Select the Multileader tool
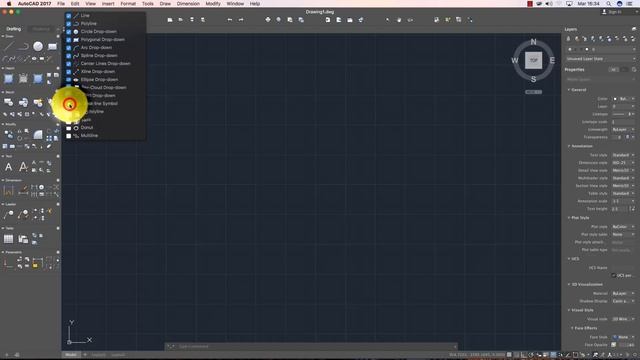Viewport: 640px width, 360px height. 9,214
